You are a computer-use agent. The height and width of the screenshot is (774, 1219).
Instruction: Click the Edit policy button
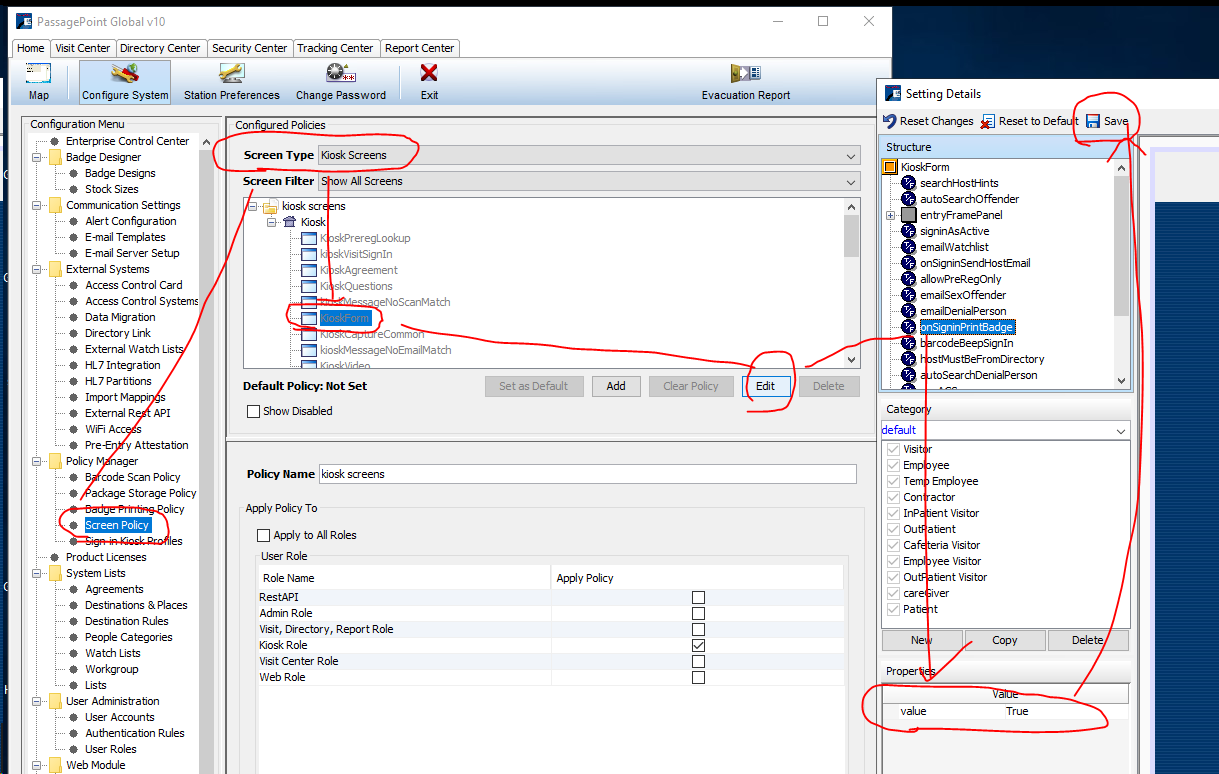pos(765,386)
